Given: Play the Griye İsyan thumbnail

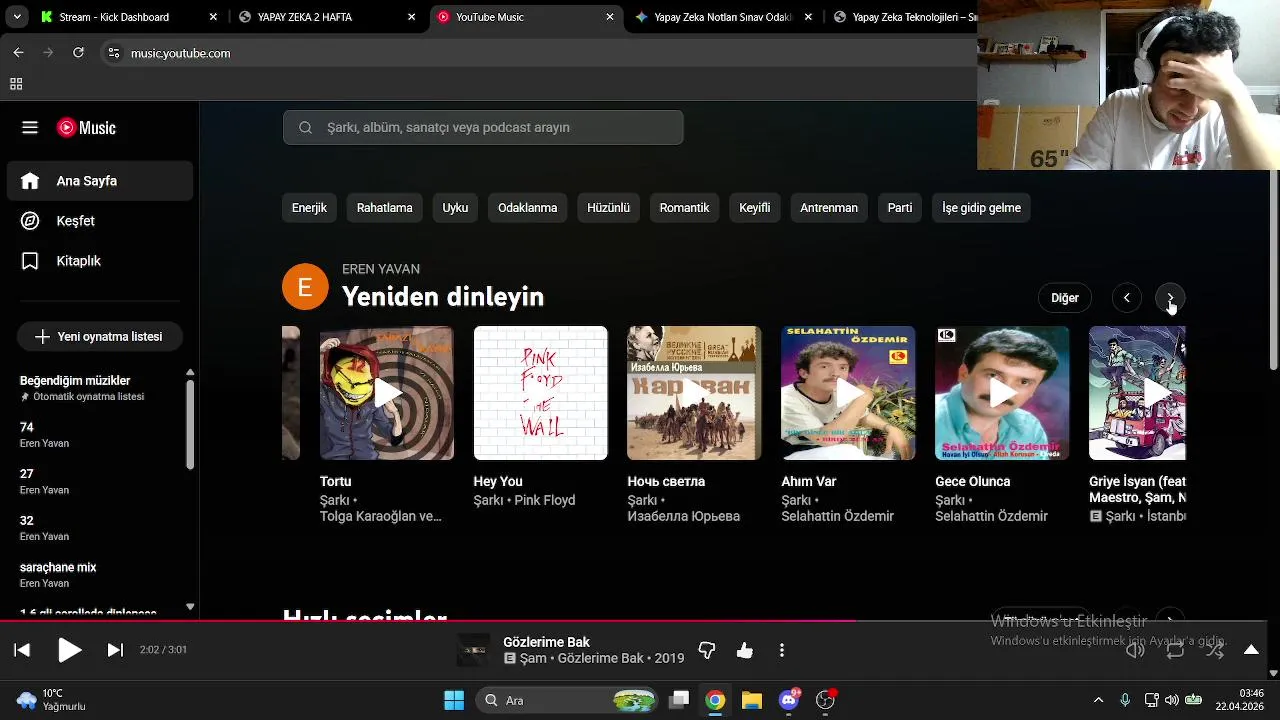Looking at the screenshot, I should 1137,393.
